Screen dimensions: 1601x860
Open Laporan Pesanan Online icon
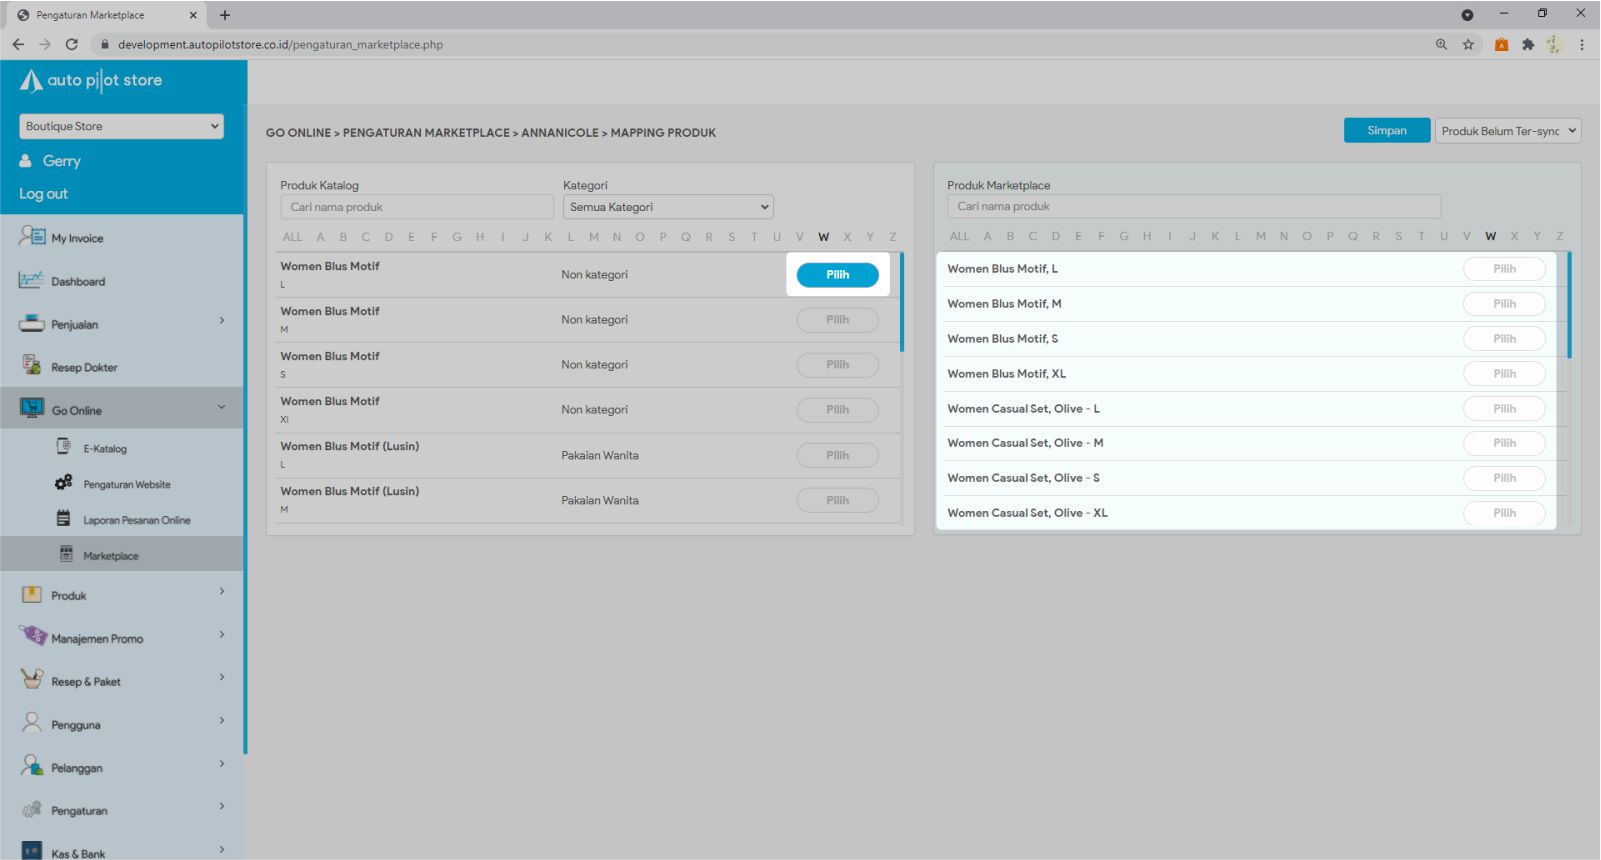pyautogui.click(x=64, y=519)
